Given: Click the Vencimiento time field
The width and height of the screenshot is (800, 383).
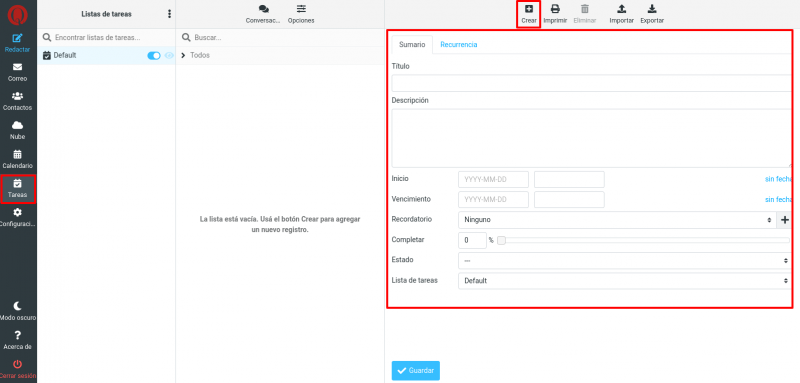Looking at the screenshot, I should point(569,199).
